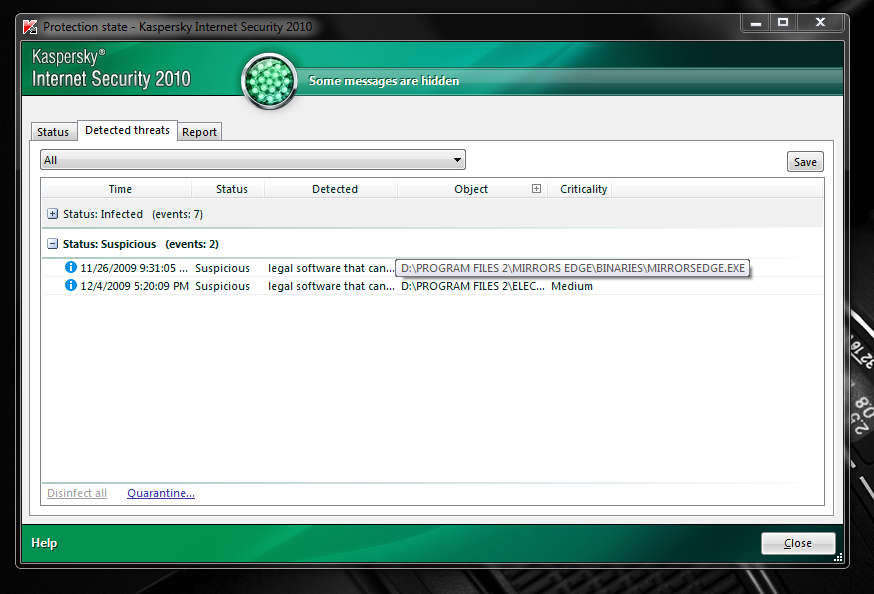Maximize the Kaspersky window
Viewport: 874px width, 594px height.
pos(783,22)
